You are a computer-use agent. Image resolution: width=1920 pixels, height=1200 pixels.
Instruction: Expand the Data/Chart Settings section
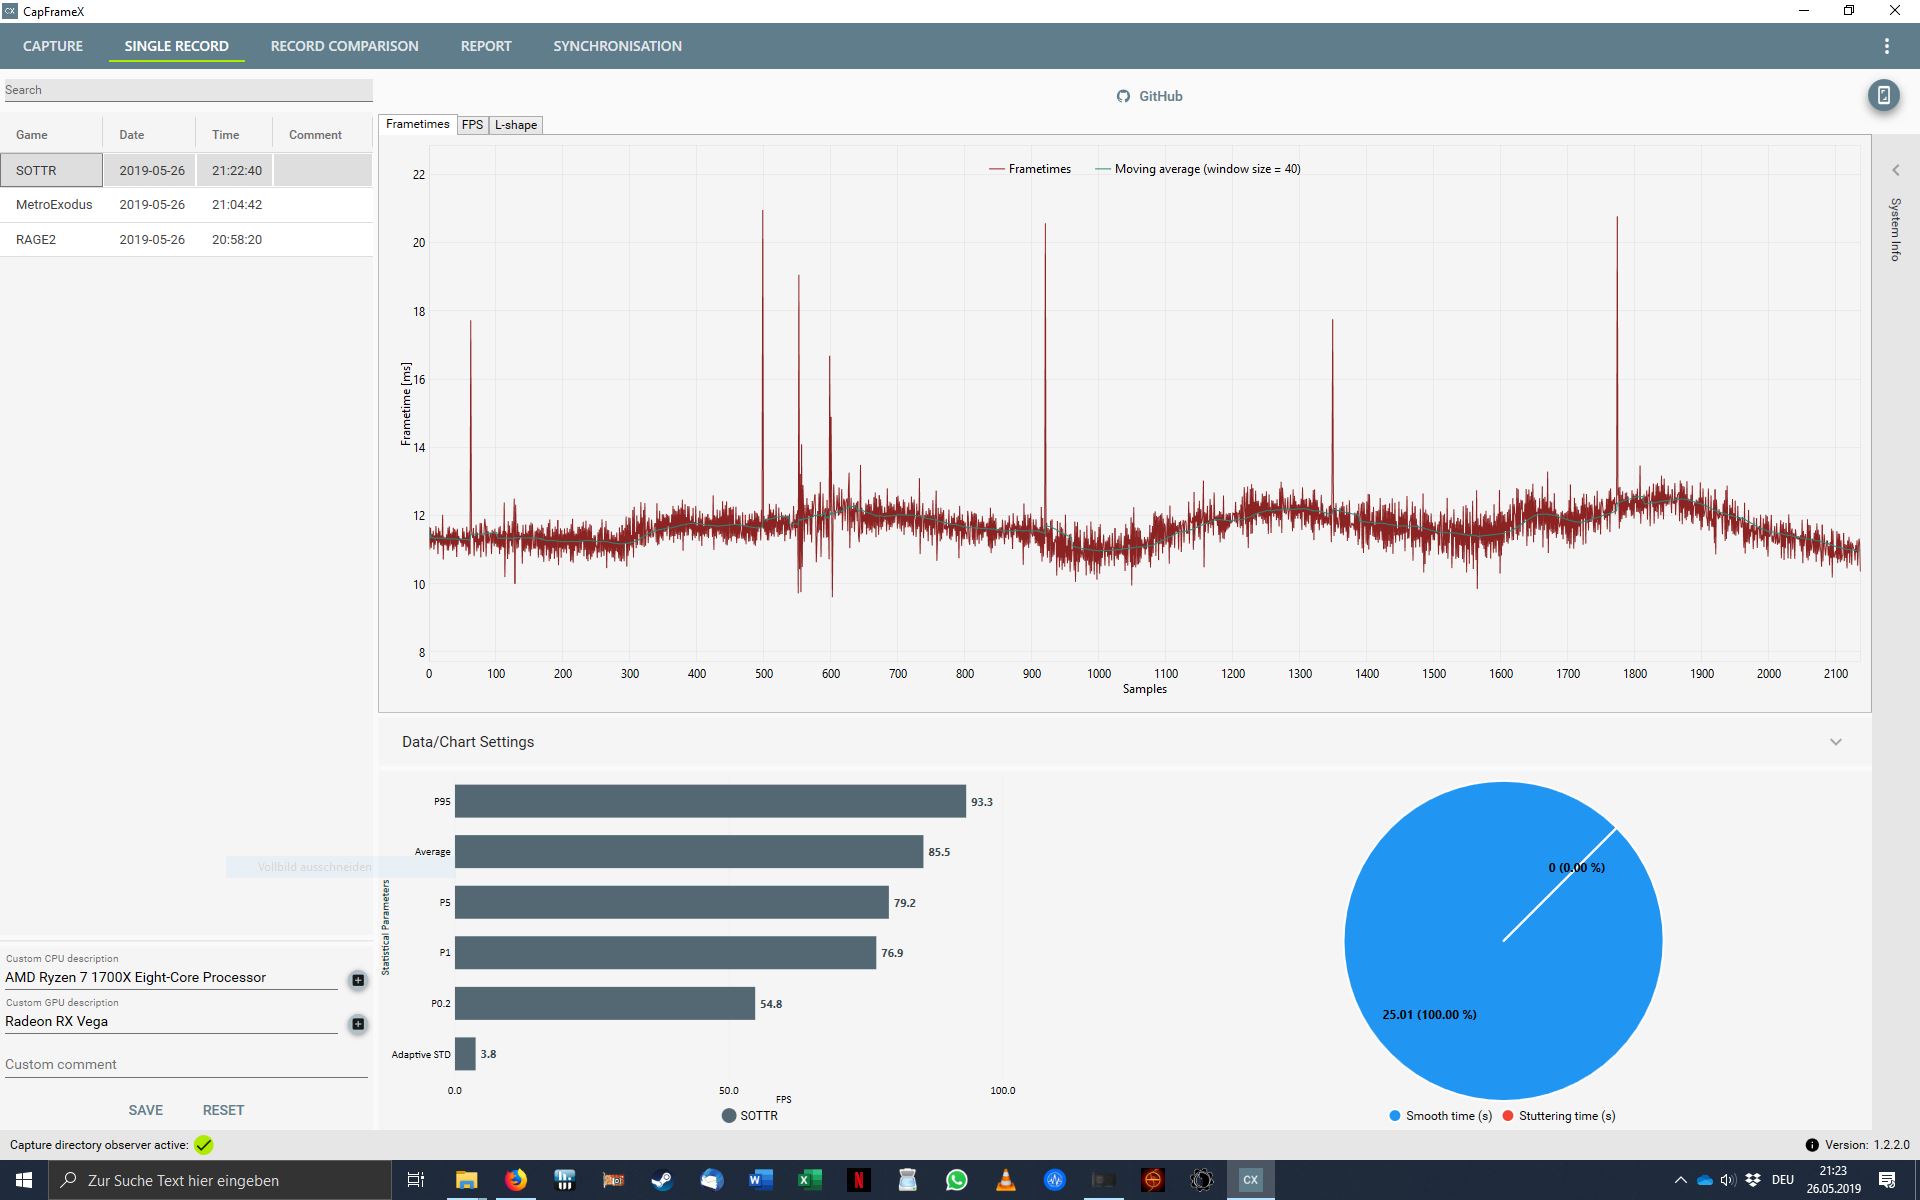coord(1835,742)
